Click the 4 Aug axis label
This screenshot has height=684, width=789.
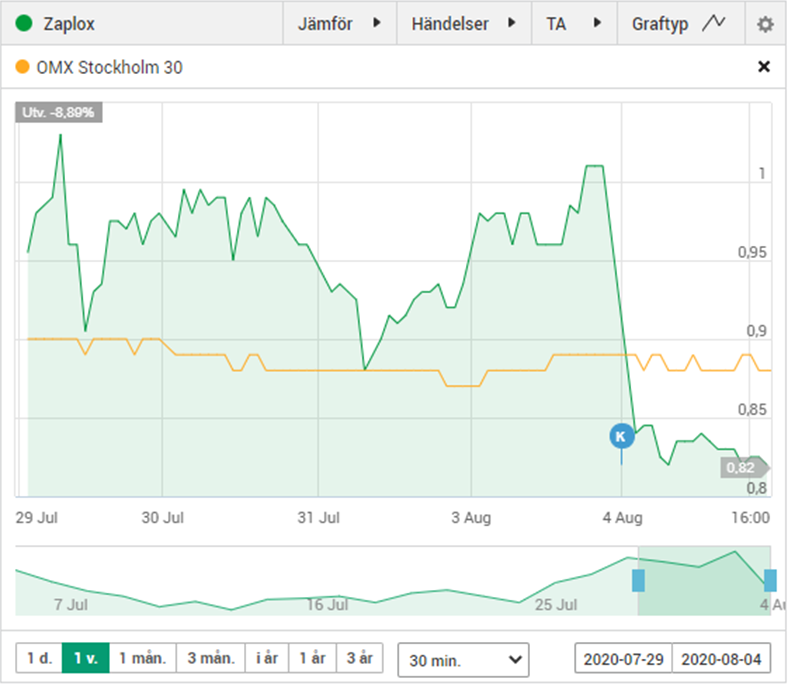(x=622, y=517)
